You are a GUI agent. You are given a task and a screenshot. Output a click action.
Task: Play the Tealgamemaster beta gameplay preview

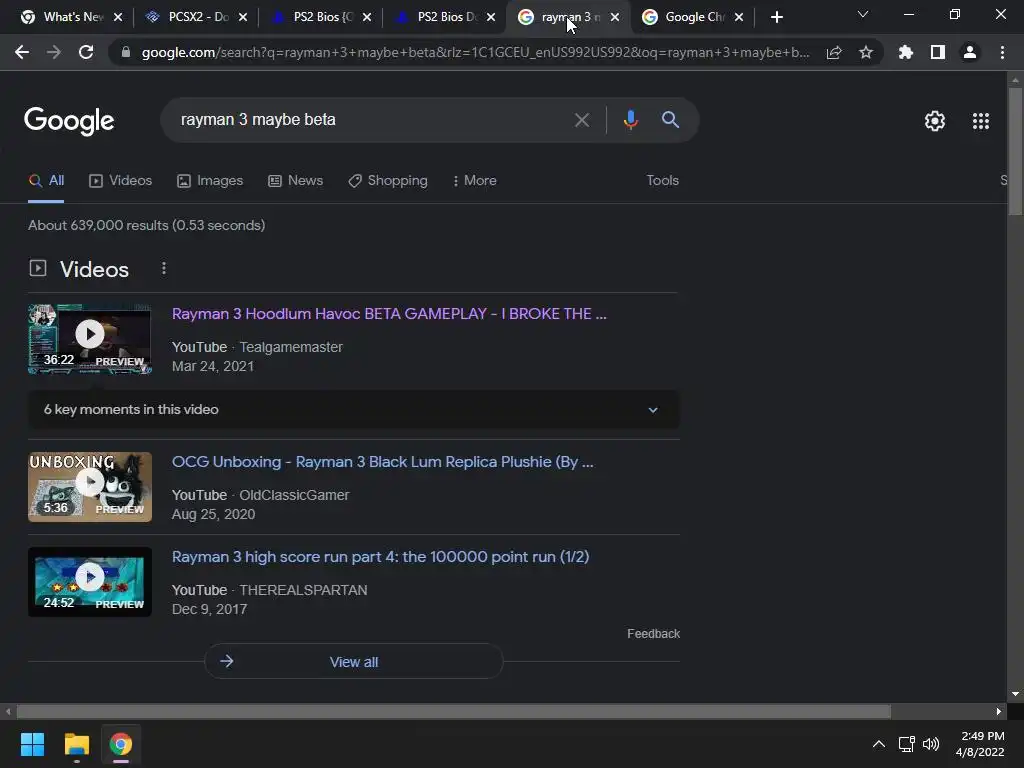tap(90, 339)
